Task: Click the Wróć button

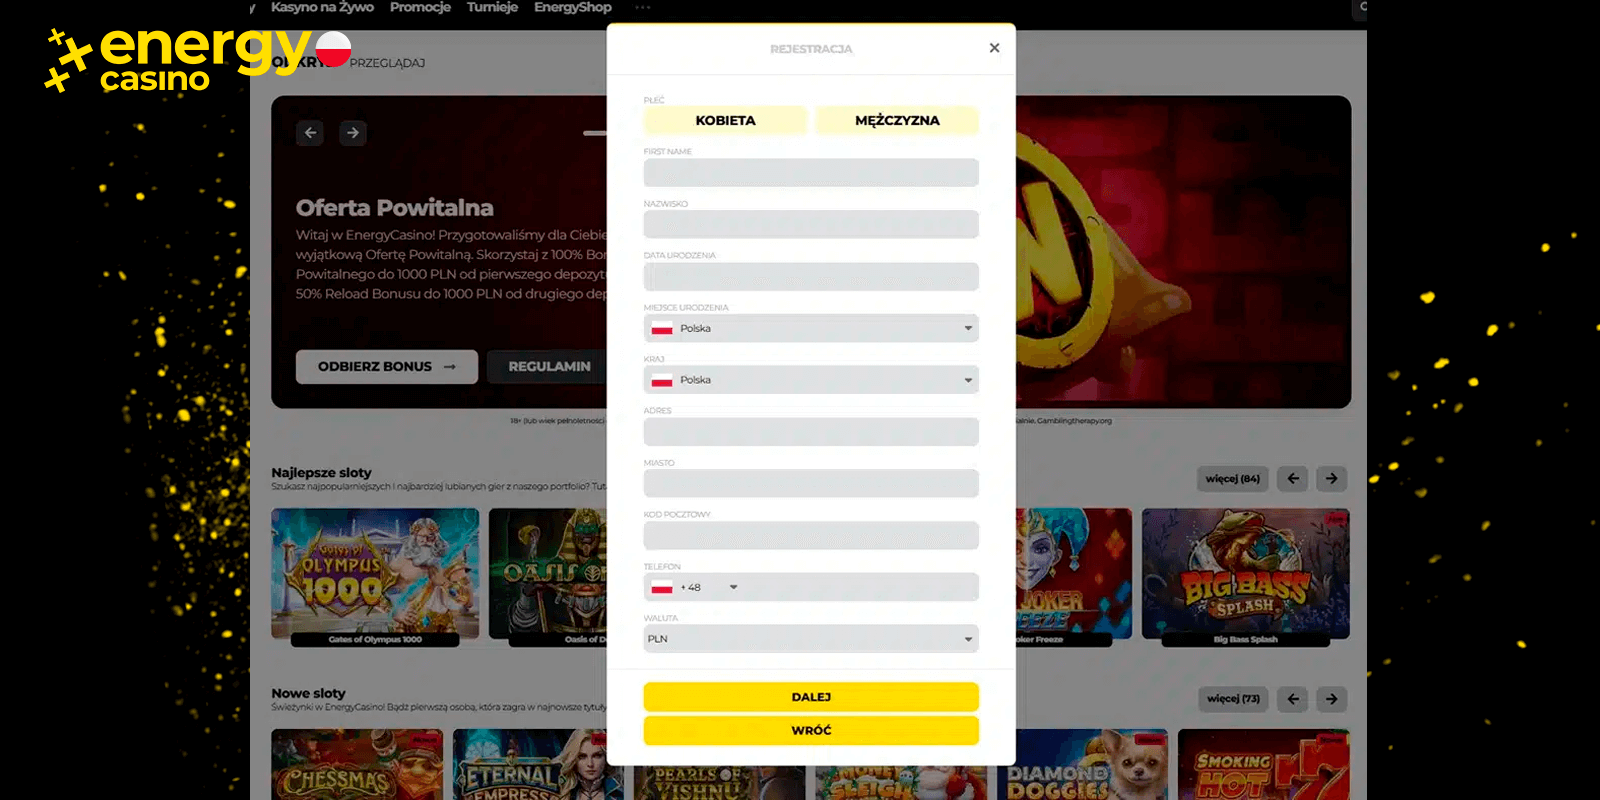Action: (811, 731)
